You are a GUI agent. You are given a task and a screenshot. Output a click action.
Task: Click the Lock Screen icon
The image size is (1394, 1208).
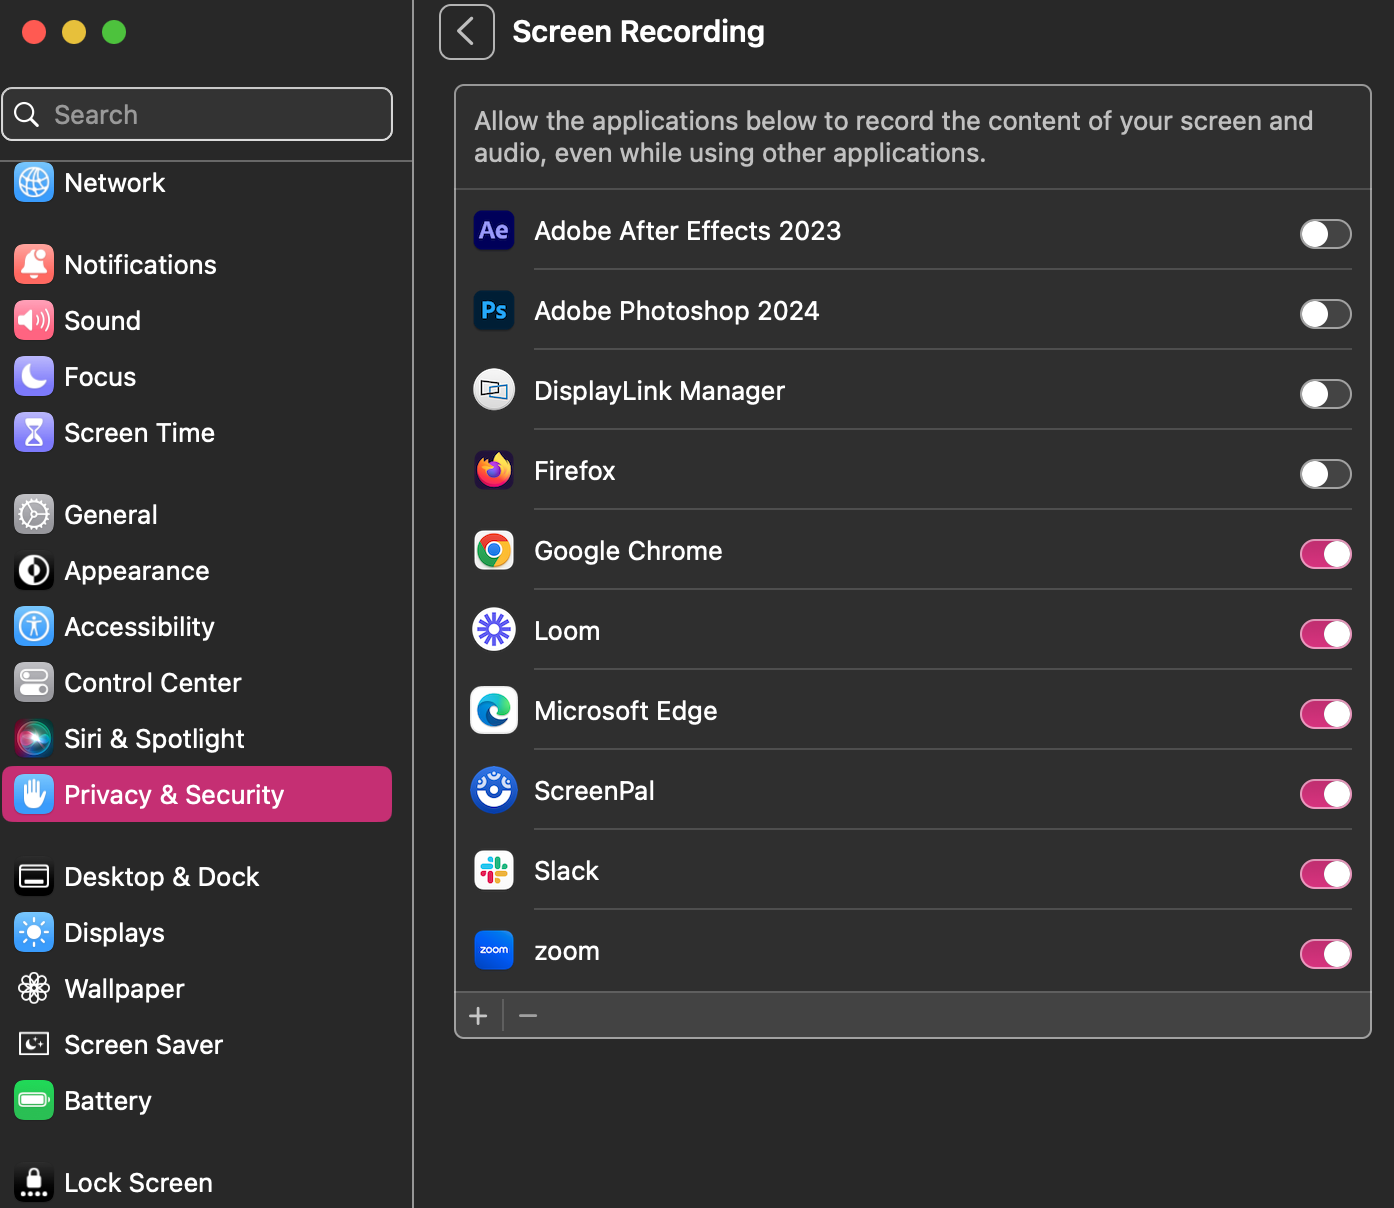point(34,1182)
